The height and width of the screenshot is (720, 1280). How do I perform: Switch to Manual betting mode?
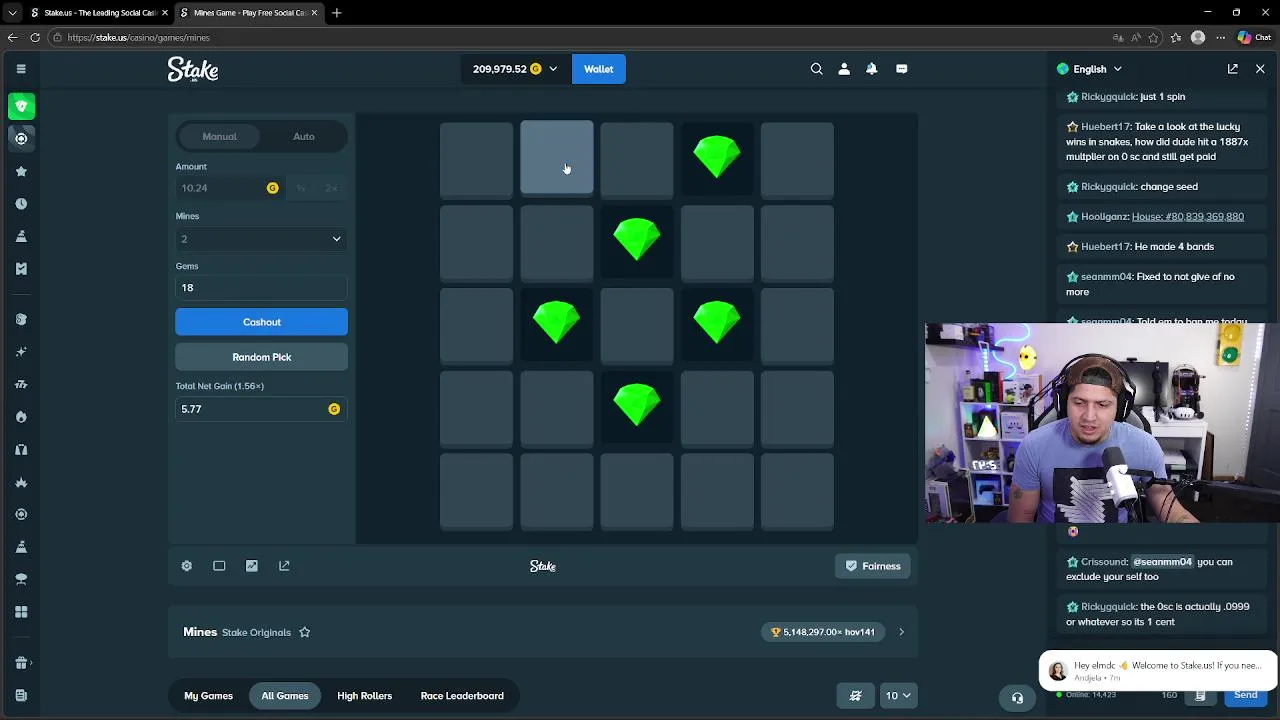click(x=219, y=136)
